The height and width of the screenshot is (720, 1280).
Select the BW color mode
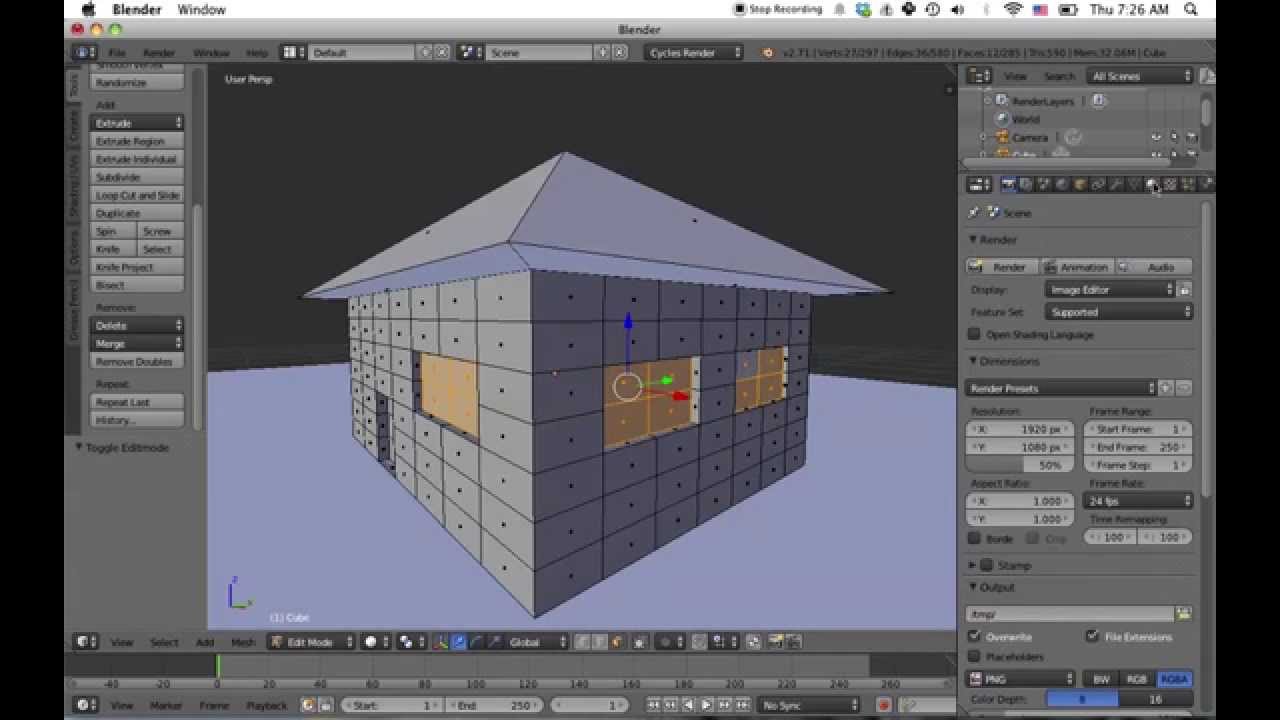click(1101, 679)
